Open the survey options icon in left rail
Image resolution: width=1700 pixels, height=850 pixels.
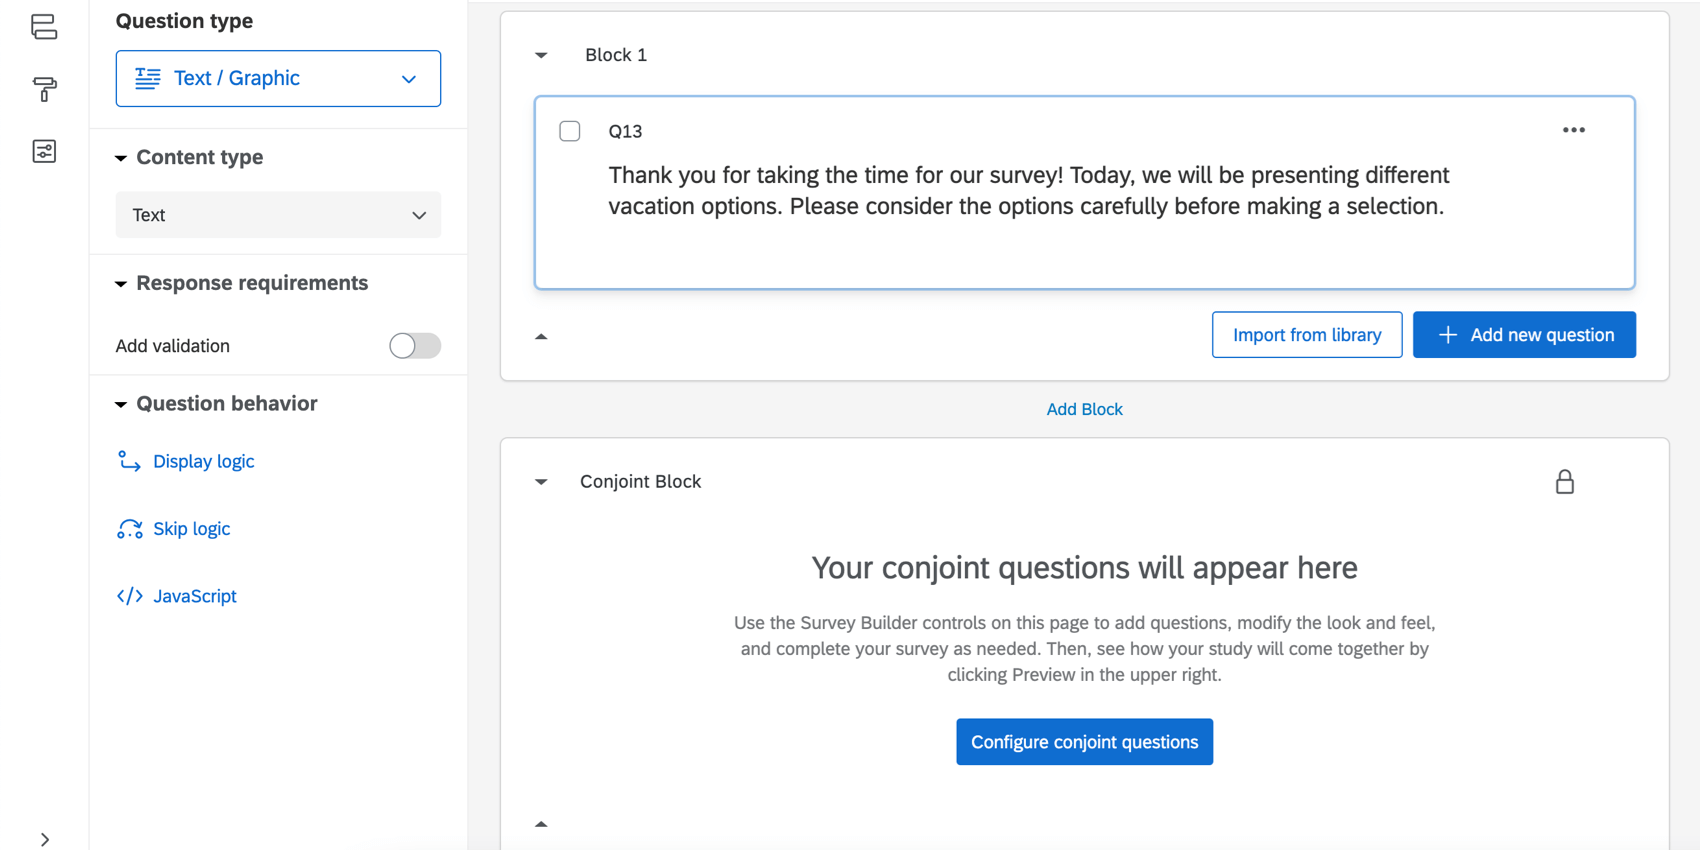tap(44, 151)
